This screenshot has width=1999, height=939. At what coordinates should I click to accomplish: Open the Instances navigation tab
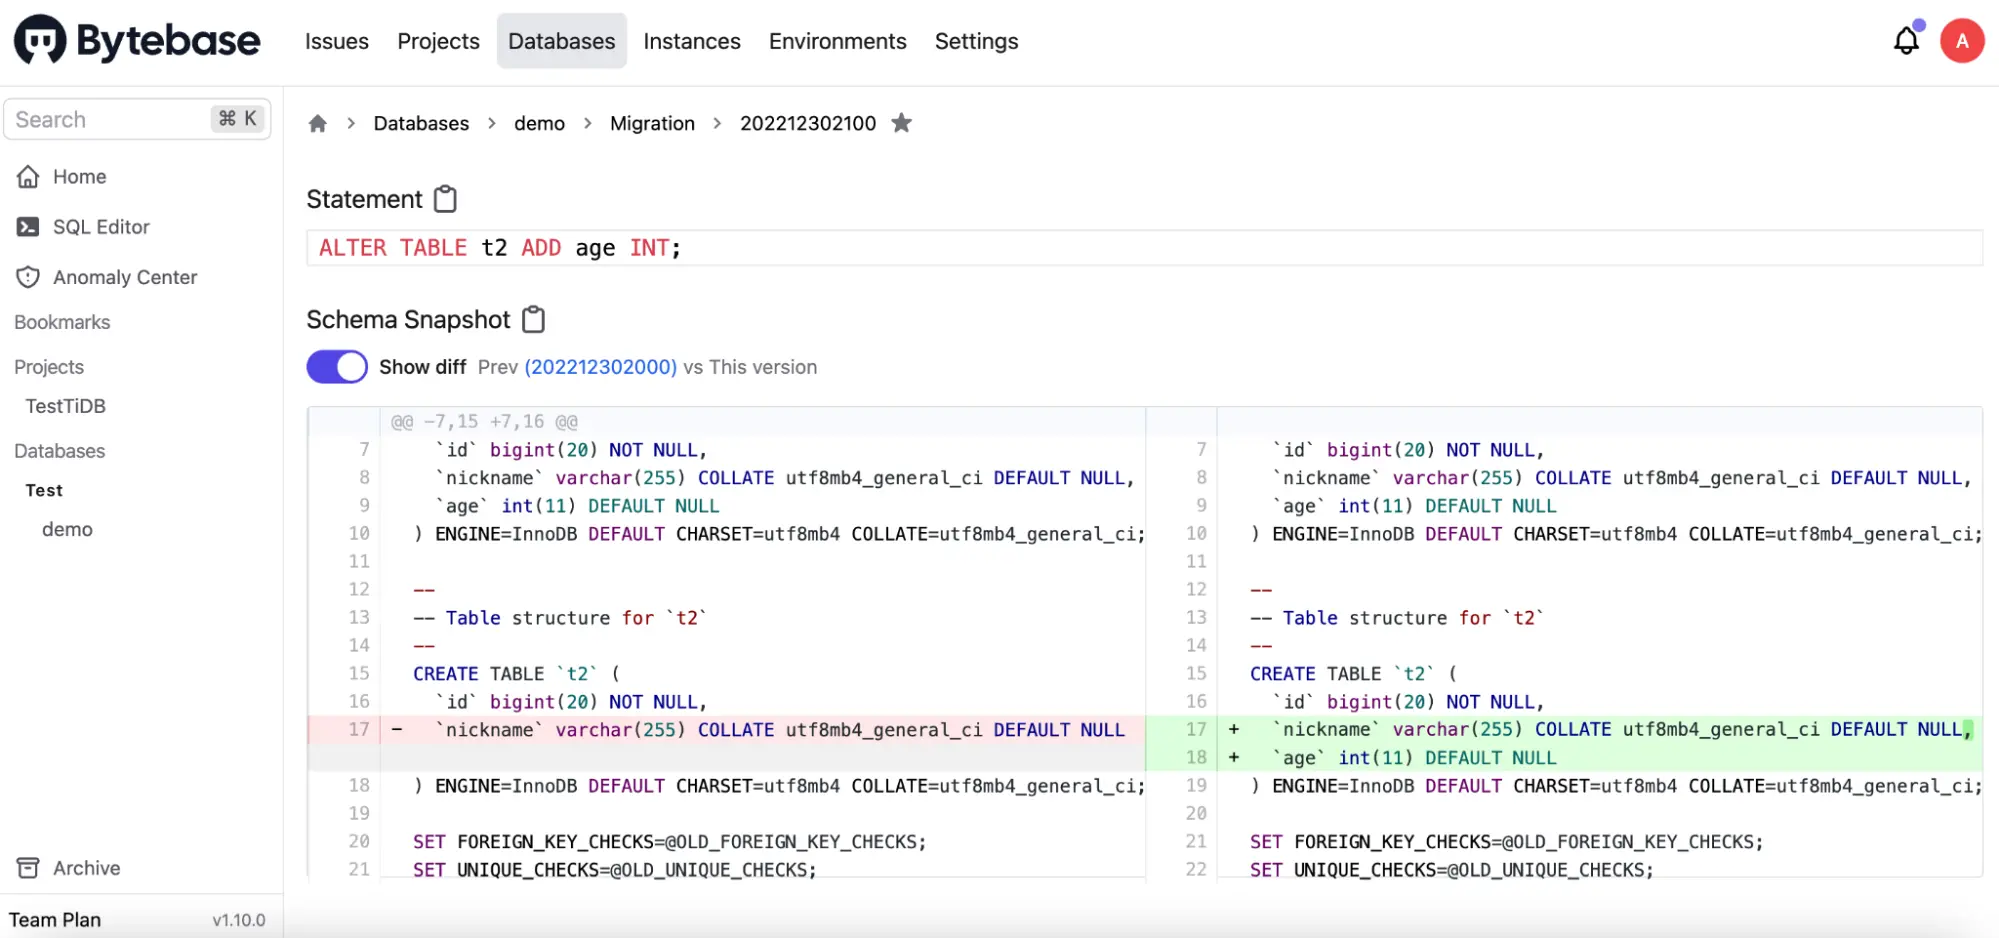(x=692, y=41)
